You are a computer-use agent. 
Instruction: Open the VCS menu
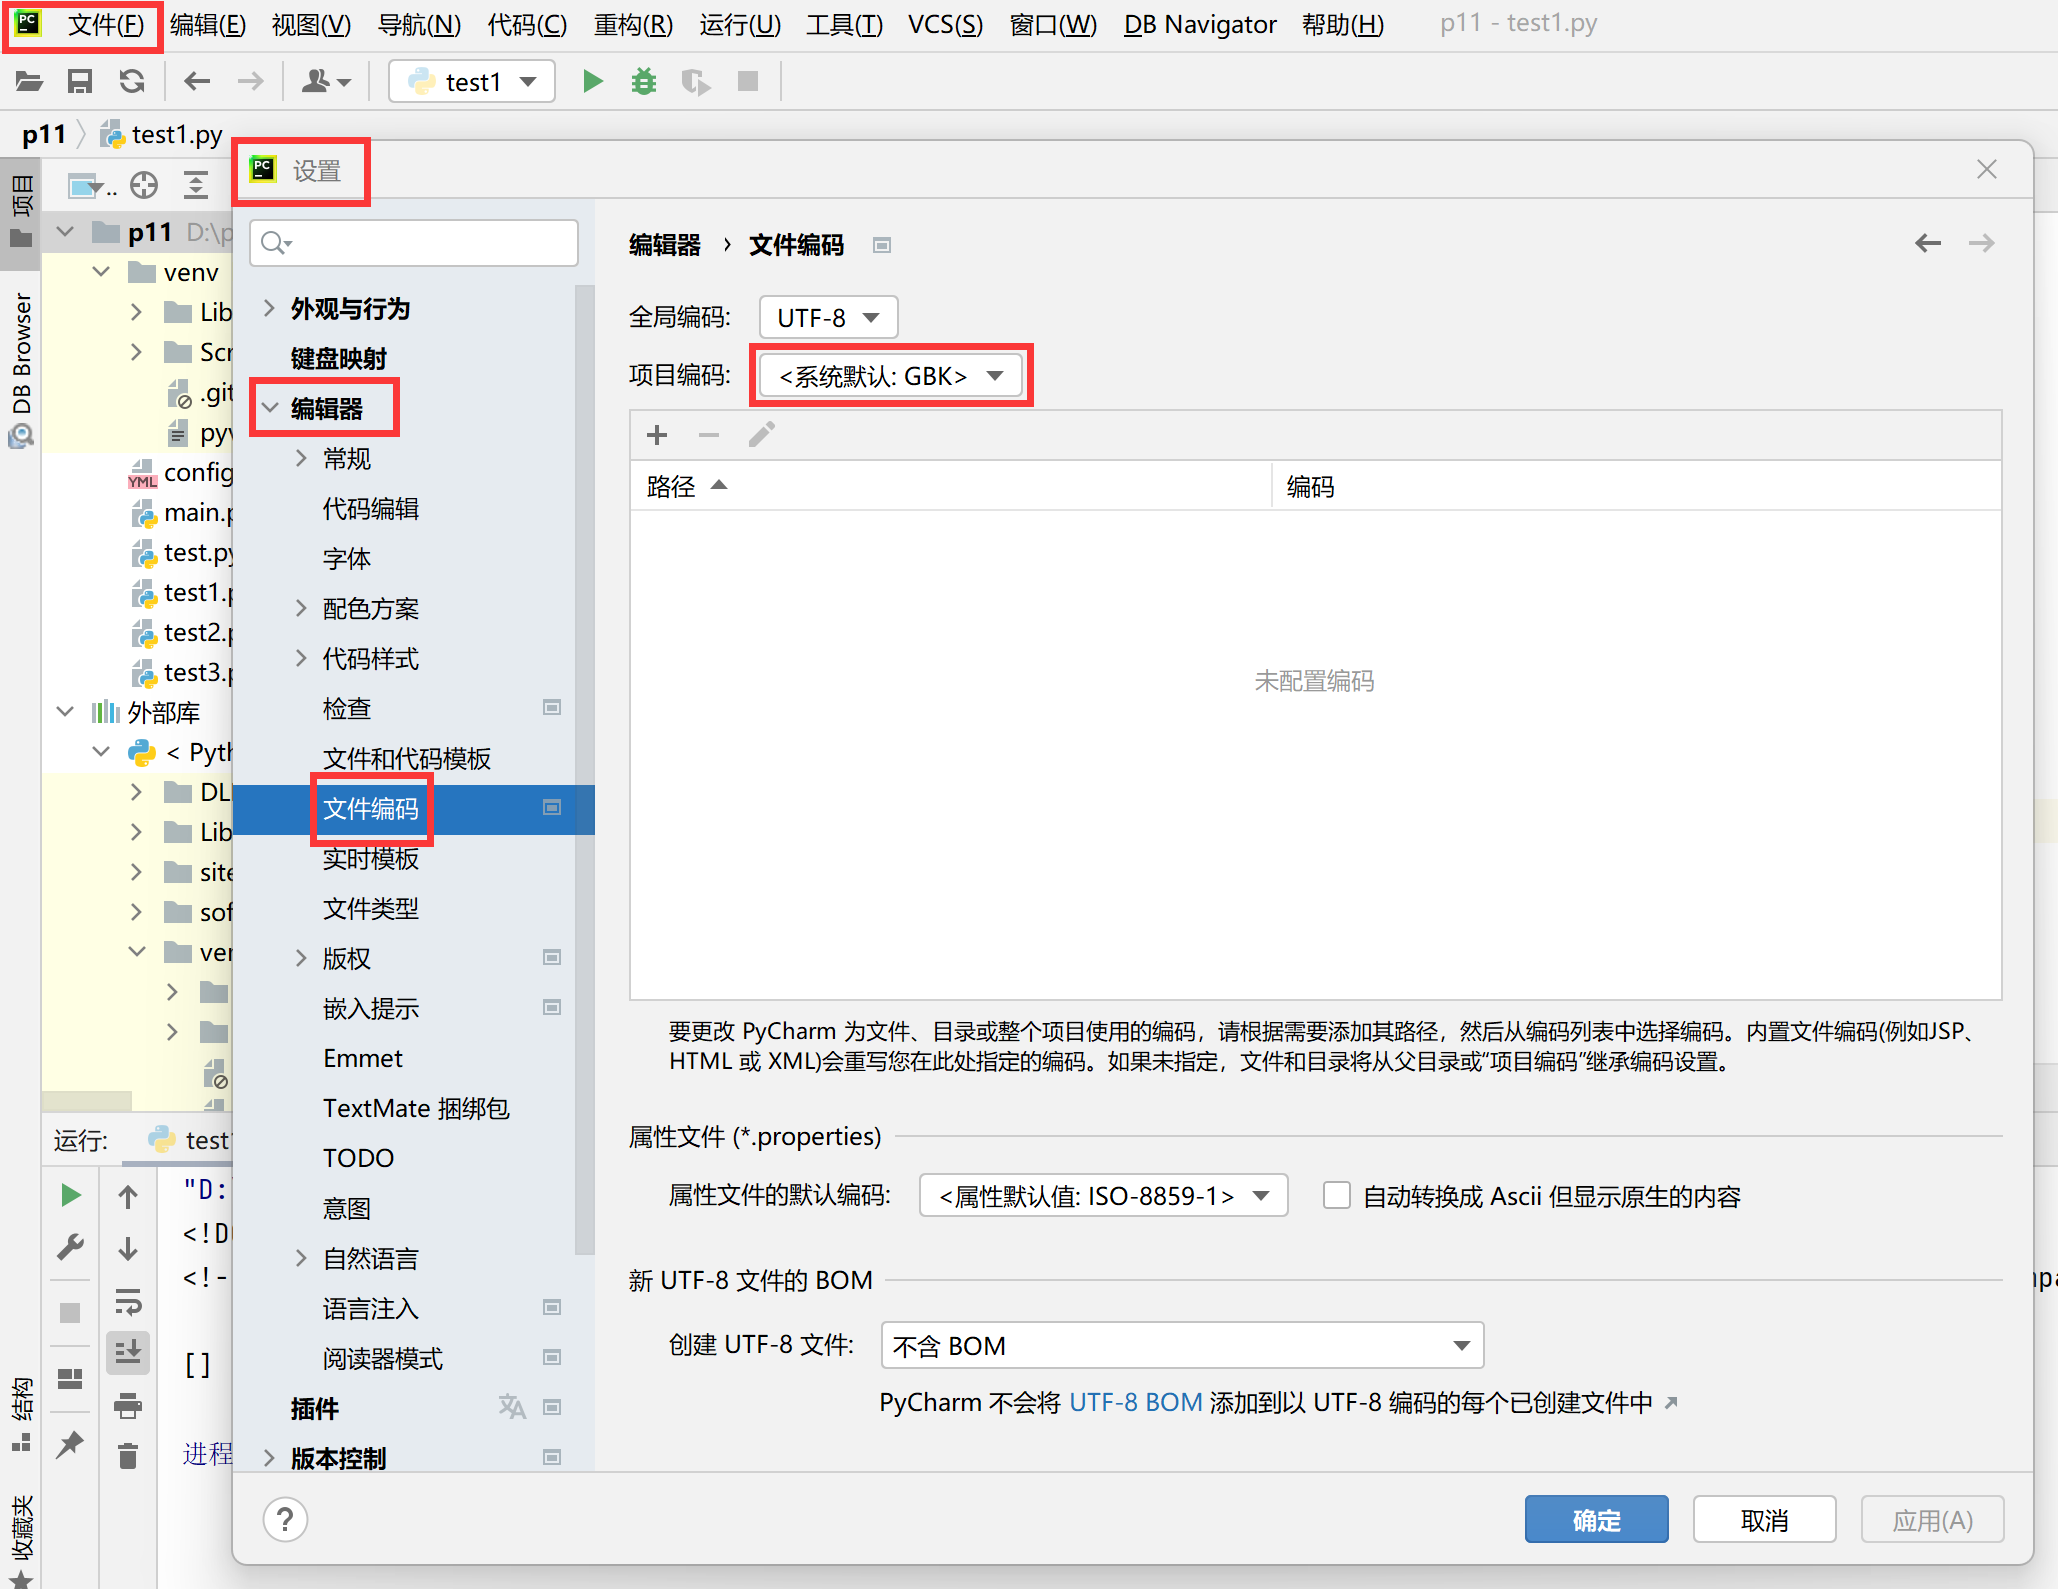pyautogui.click(x=945, y=24)
